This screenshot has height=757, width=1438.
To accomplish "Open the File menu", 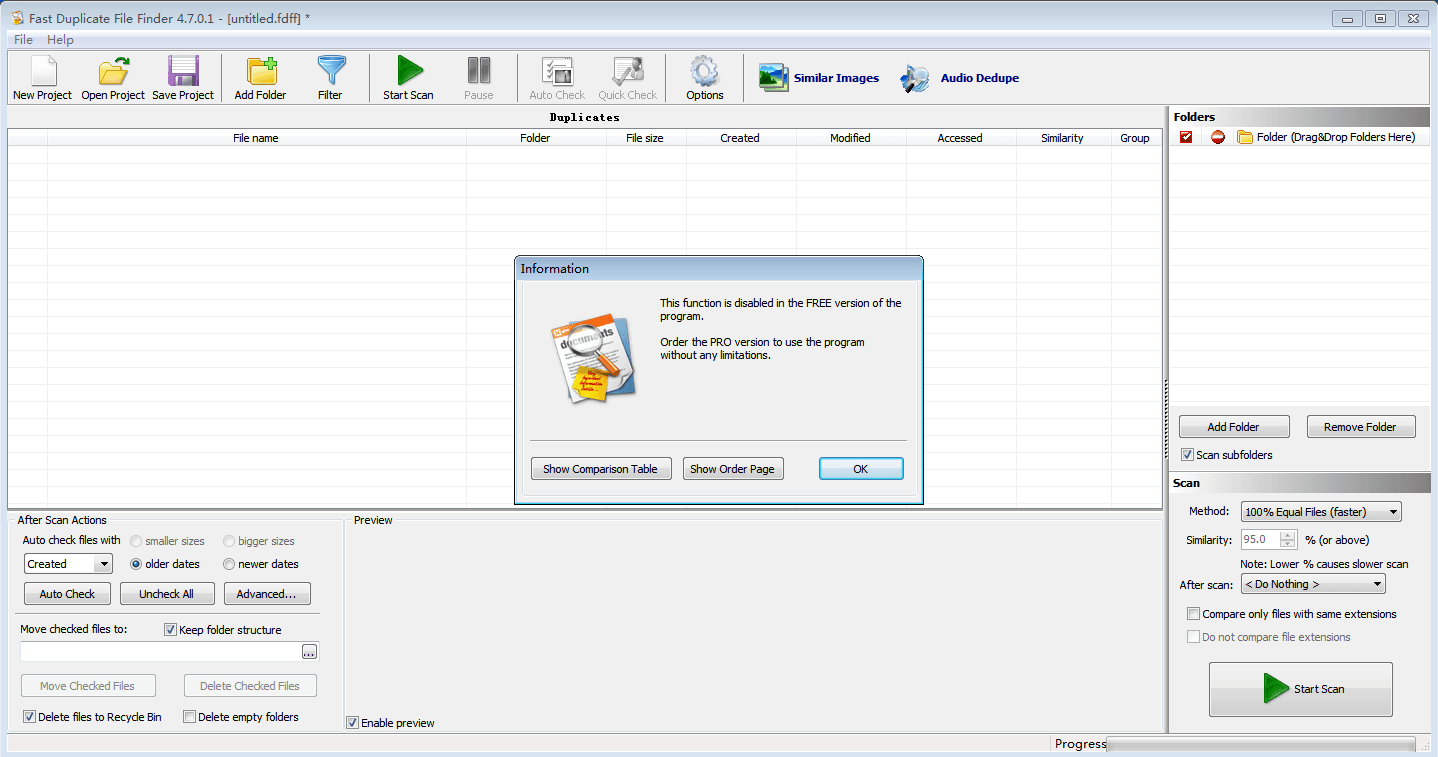I will (x=23, y=40).
